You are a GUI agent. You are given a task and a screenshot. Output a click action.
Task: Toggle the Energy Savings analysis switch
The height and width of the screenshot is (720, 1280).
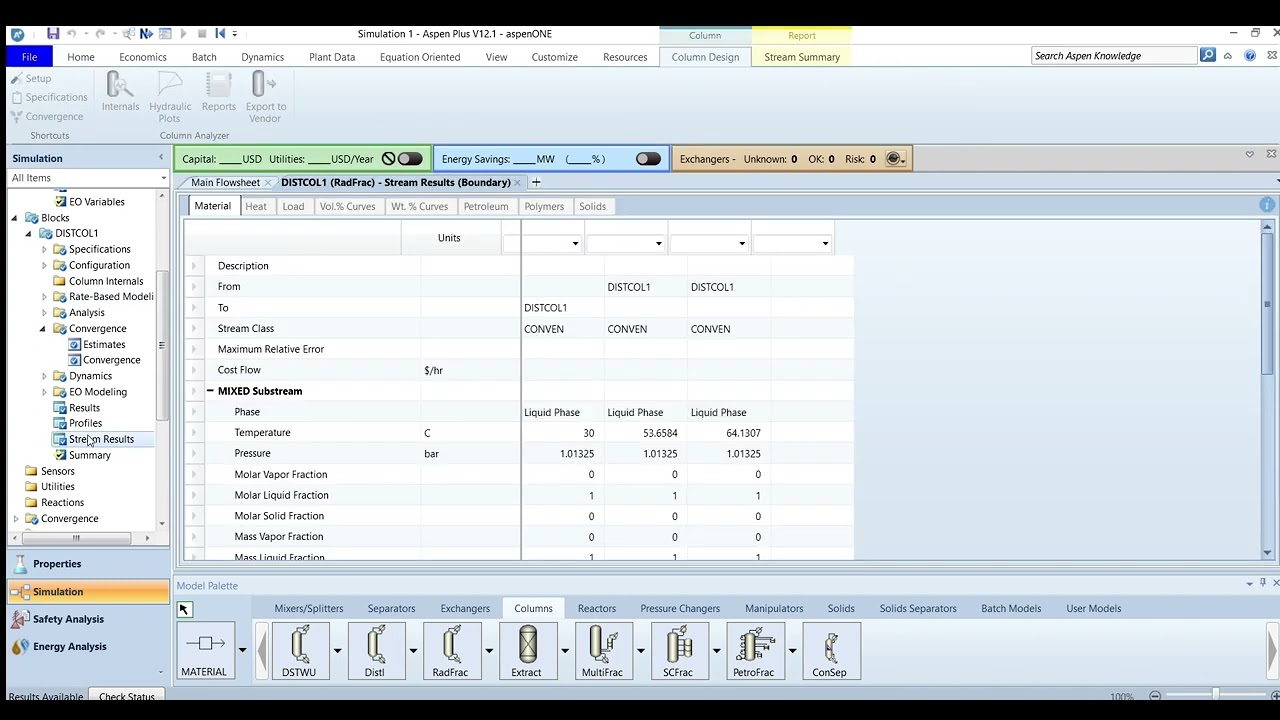coord(648,159)
